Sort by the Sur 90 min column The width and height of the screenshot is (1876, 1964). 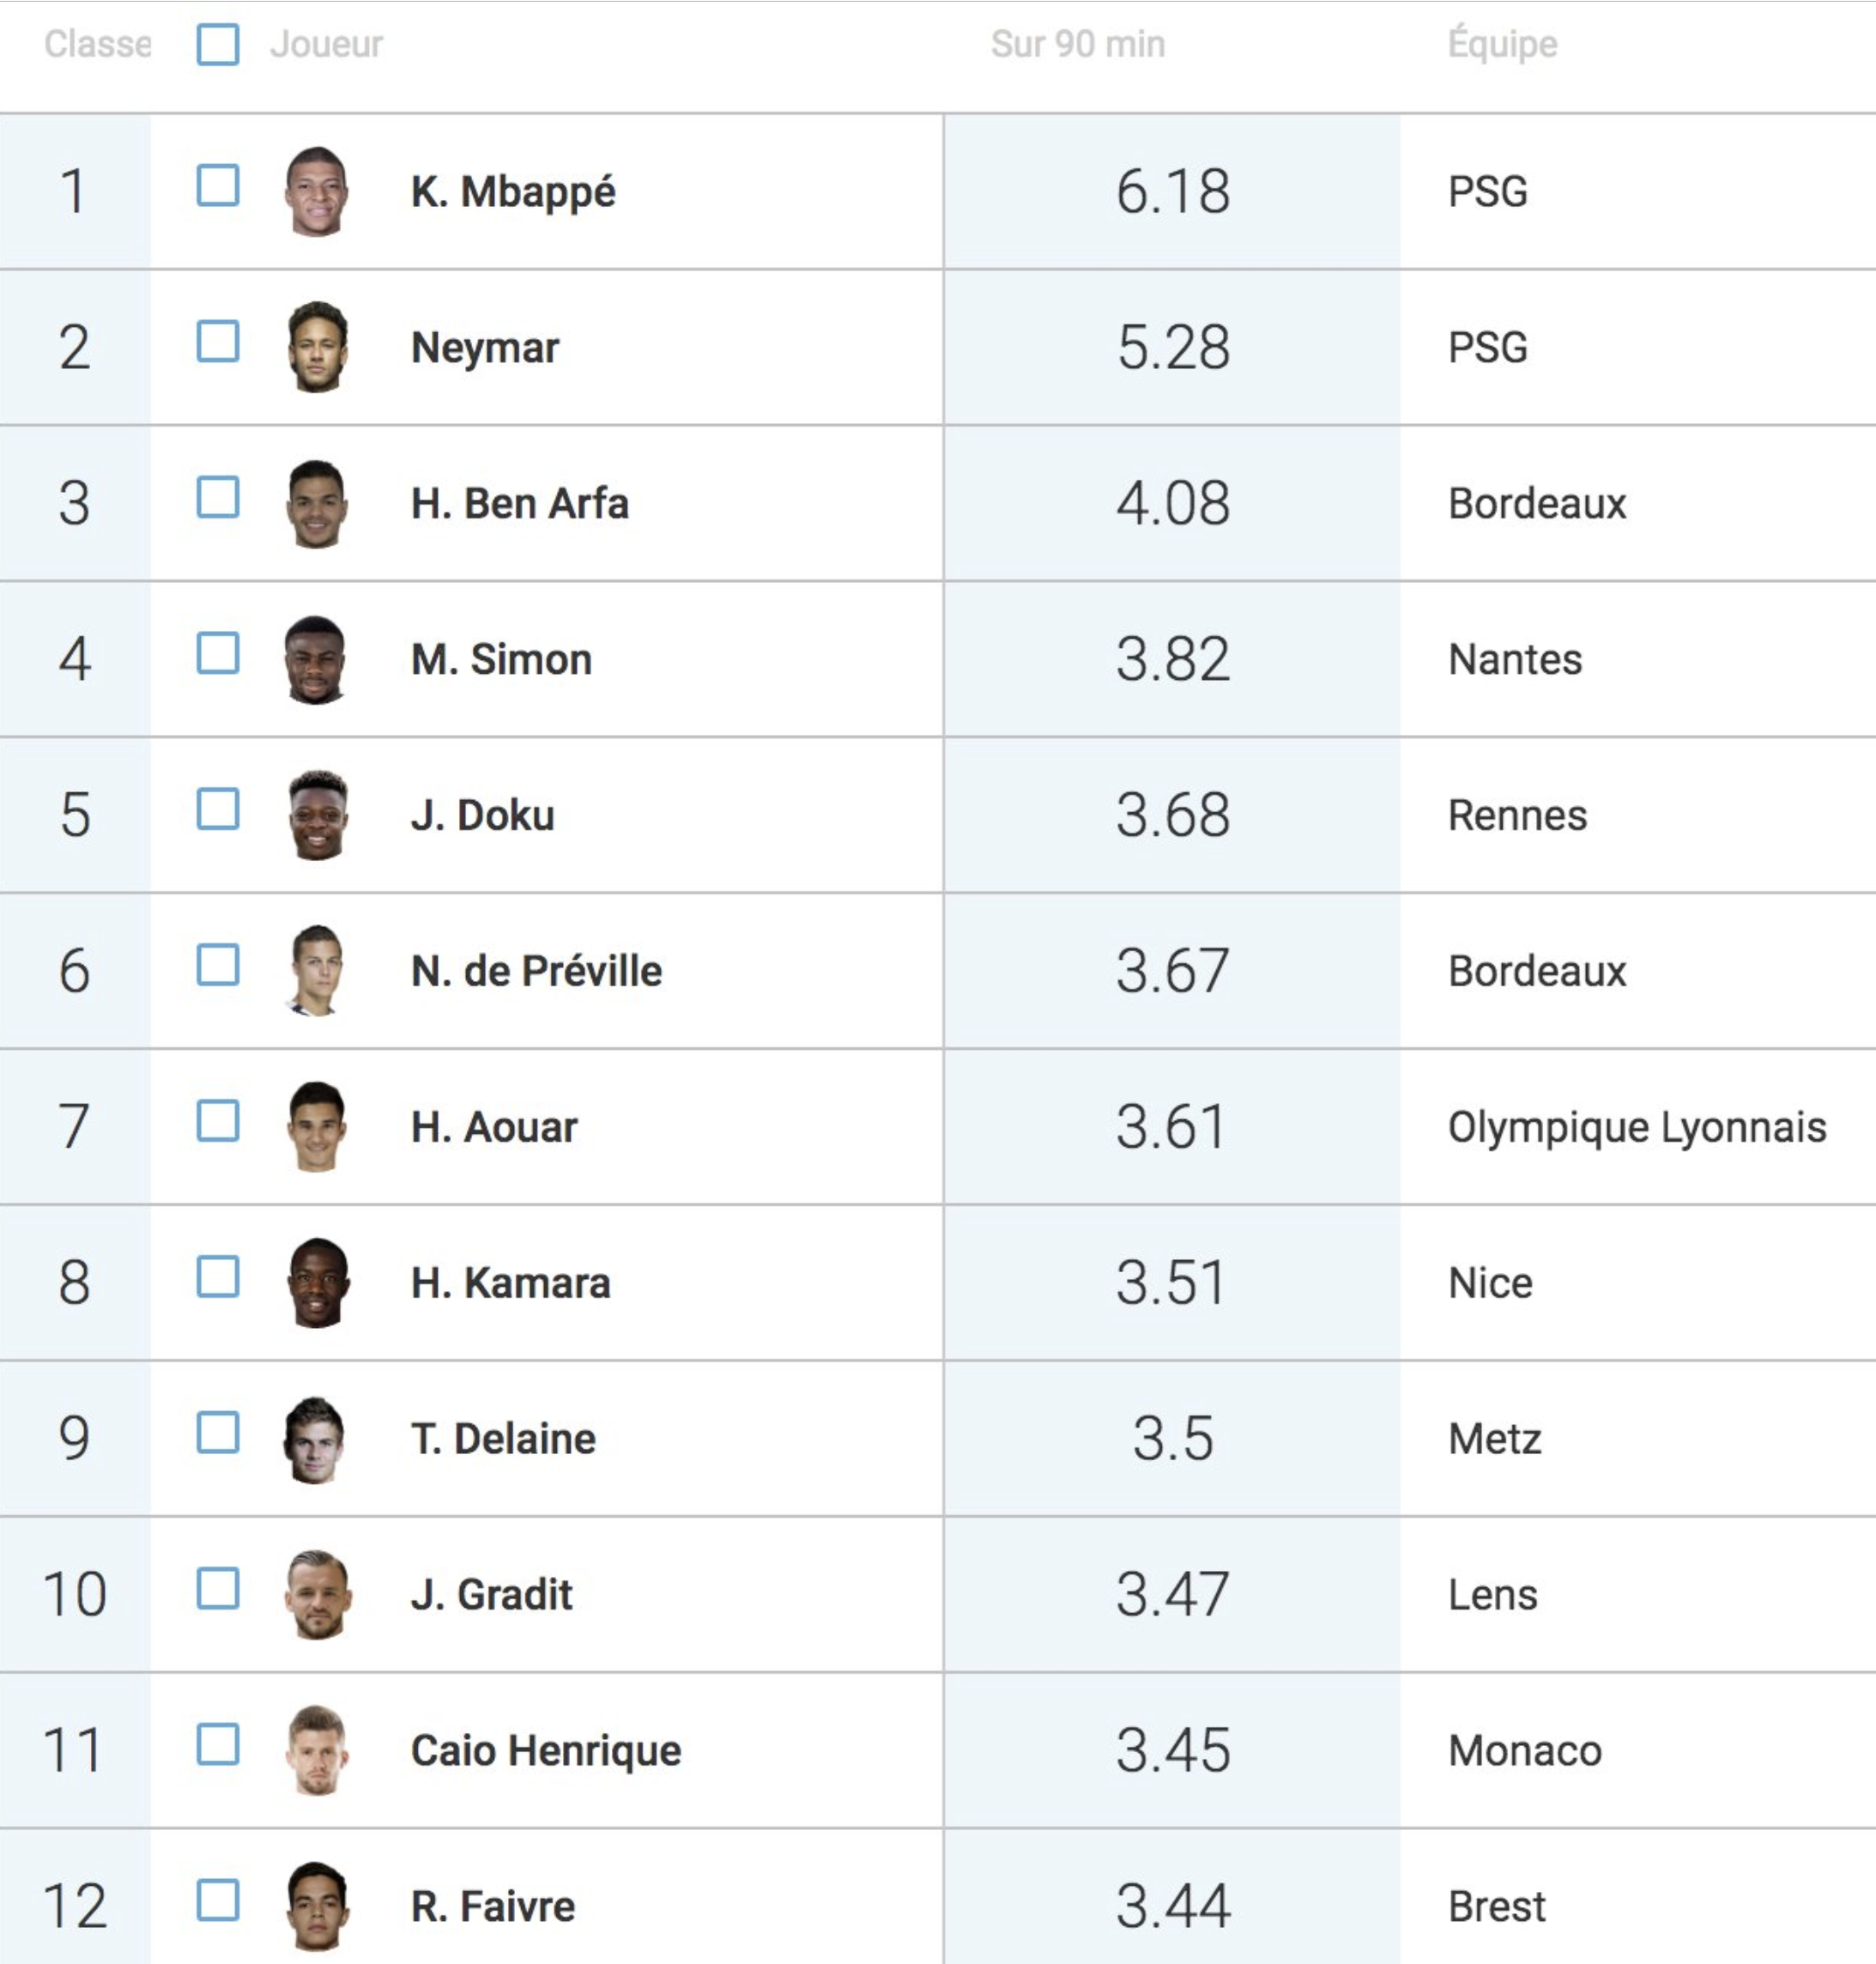pyautogui.click(x=1078, y=44)
